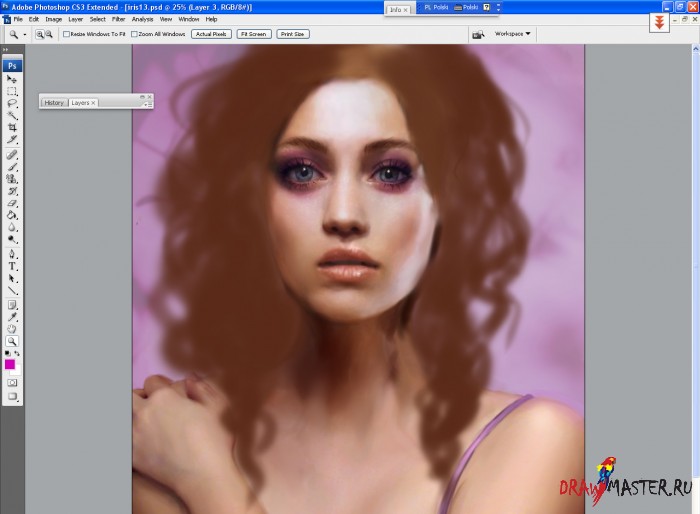Image resolution: width=700 pixels, height=514 pixels.
Task: Open the Image menu
Action: point(54,19)
